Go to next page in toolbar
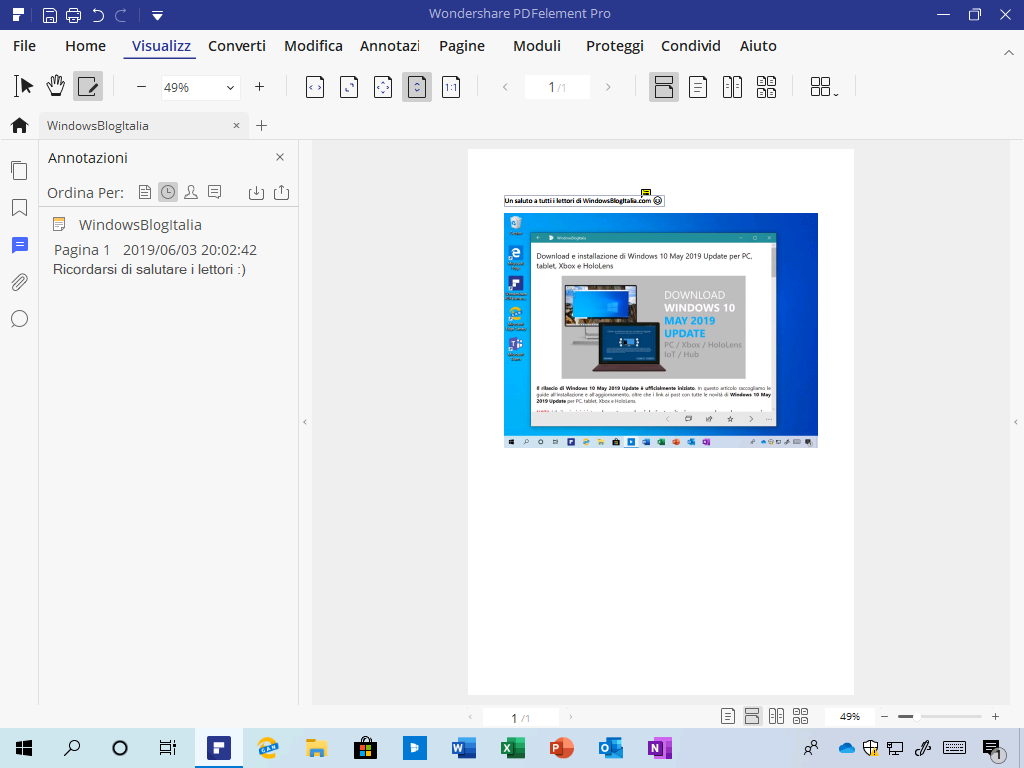The width and height of the screenshot is (1024, 768). 608,87
